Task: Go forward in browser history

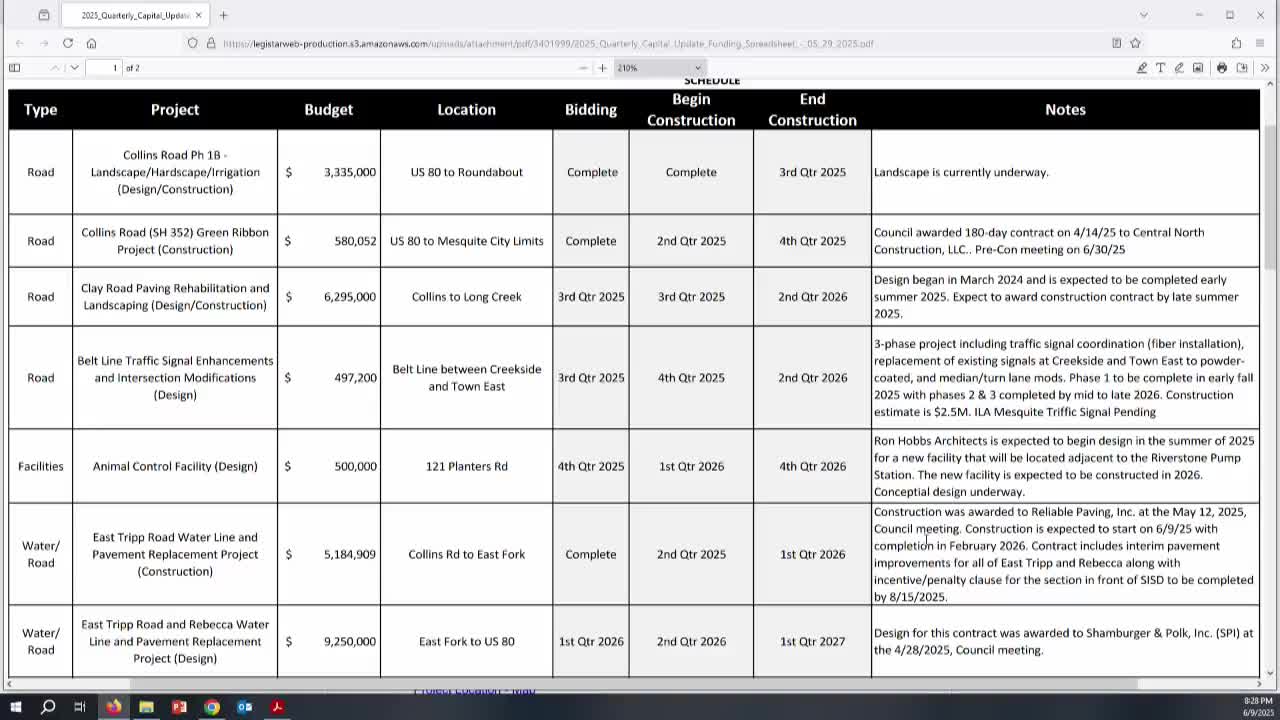Action: point(44,43)
